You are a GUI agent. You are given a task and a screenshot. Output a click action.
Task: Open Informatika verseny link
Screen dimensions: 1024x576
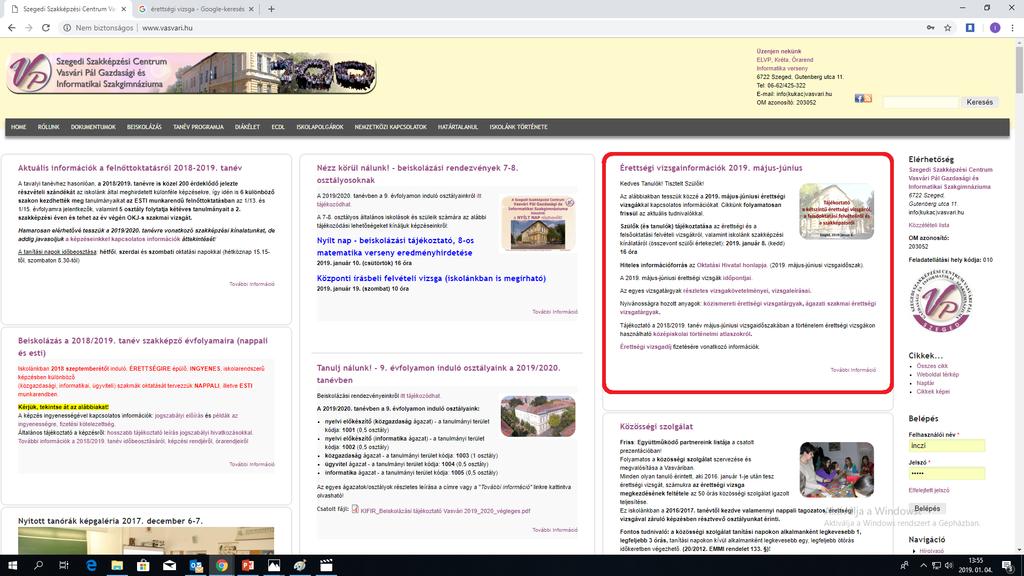(x=782, y=68)
